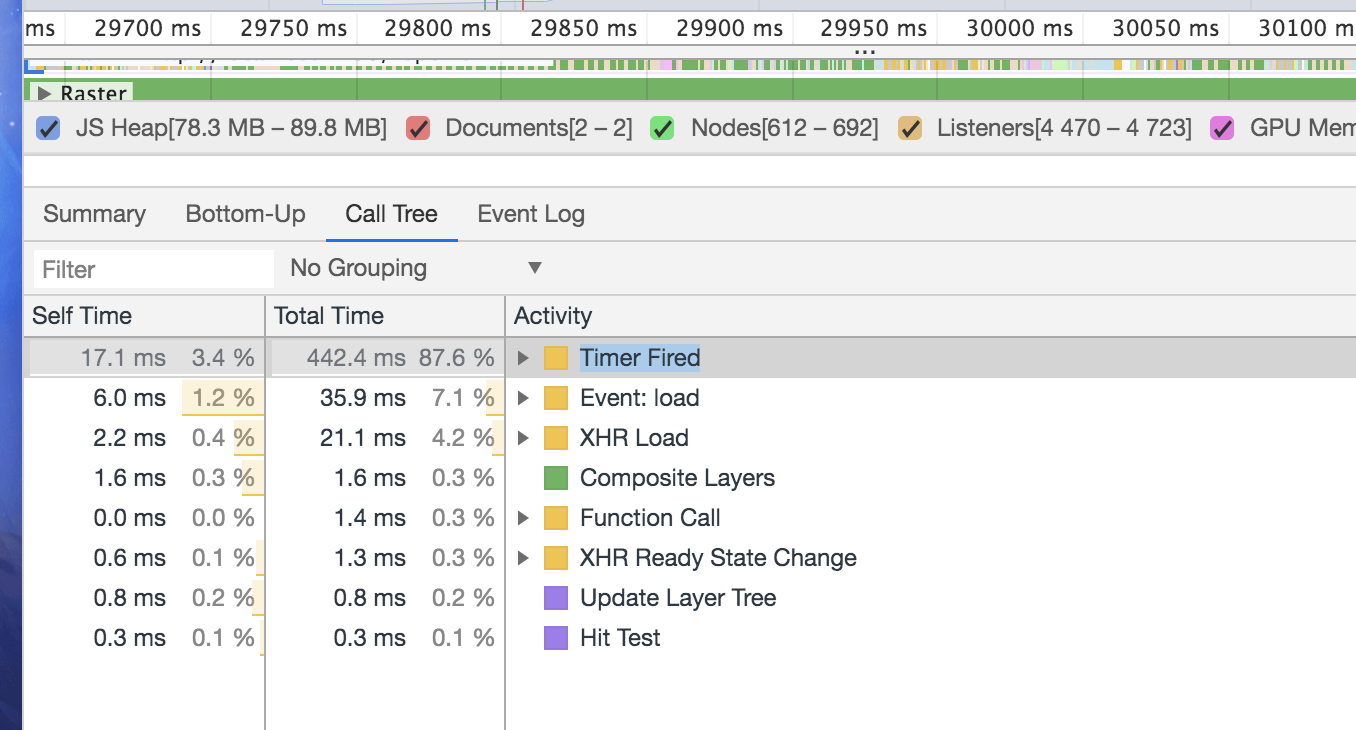
Task: Uncheck the Documents counter checkbox
Action: 418,128
